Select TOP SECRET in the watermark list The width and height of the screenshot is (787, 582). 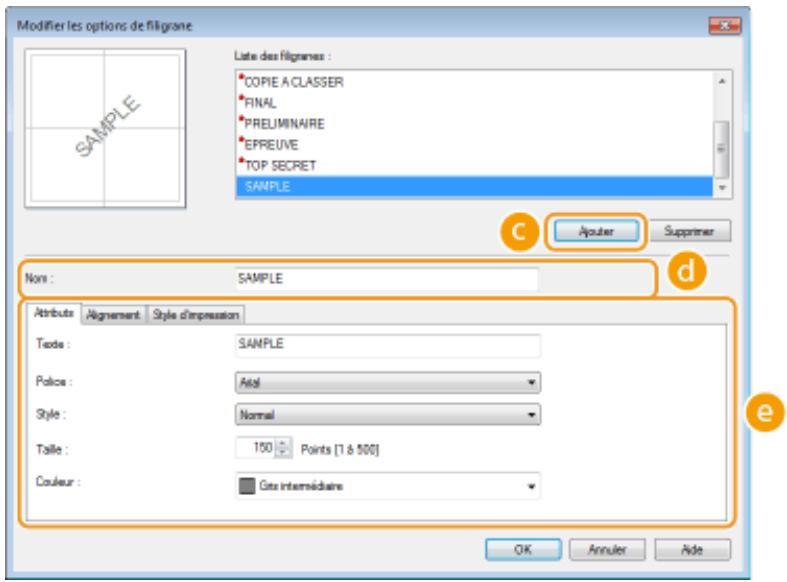474,166
